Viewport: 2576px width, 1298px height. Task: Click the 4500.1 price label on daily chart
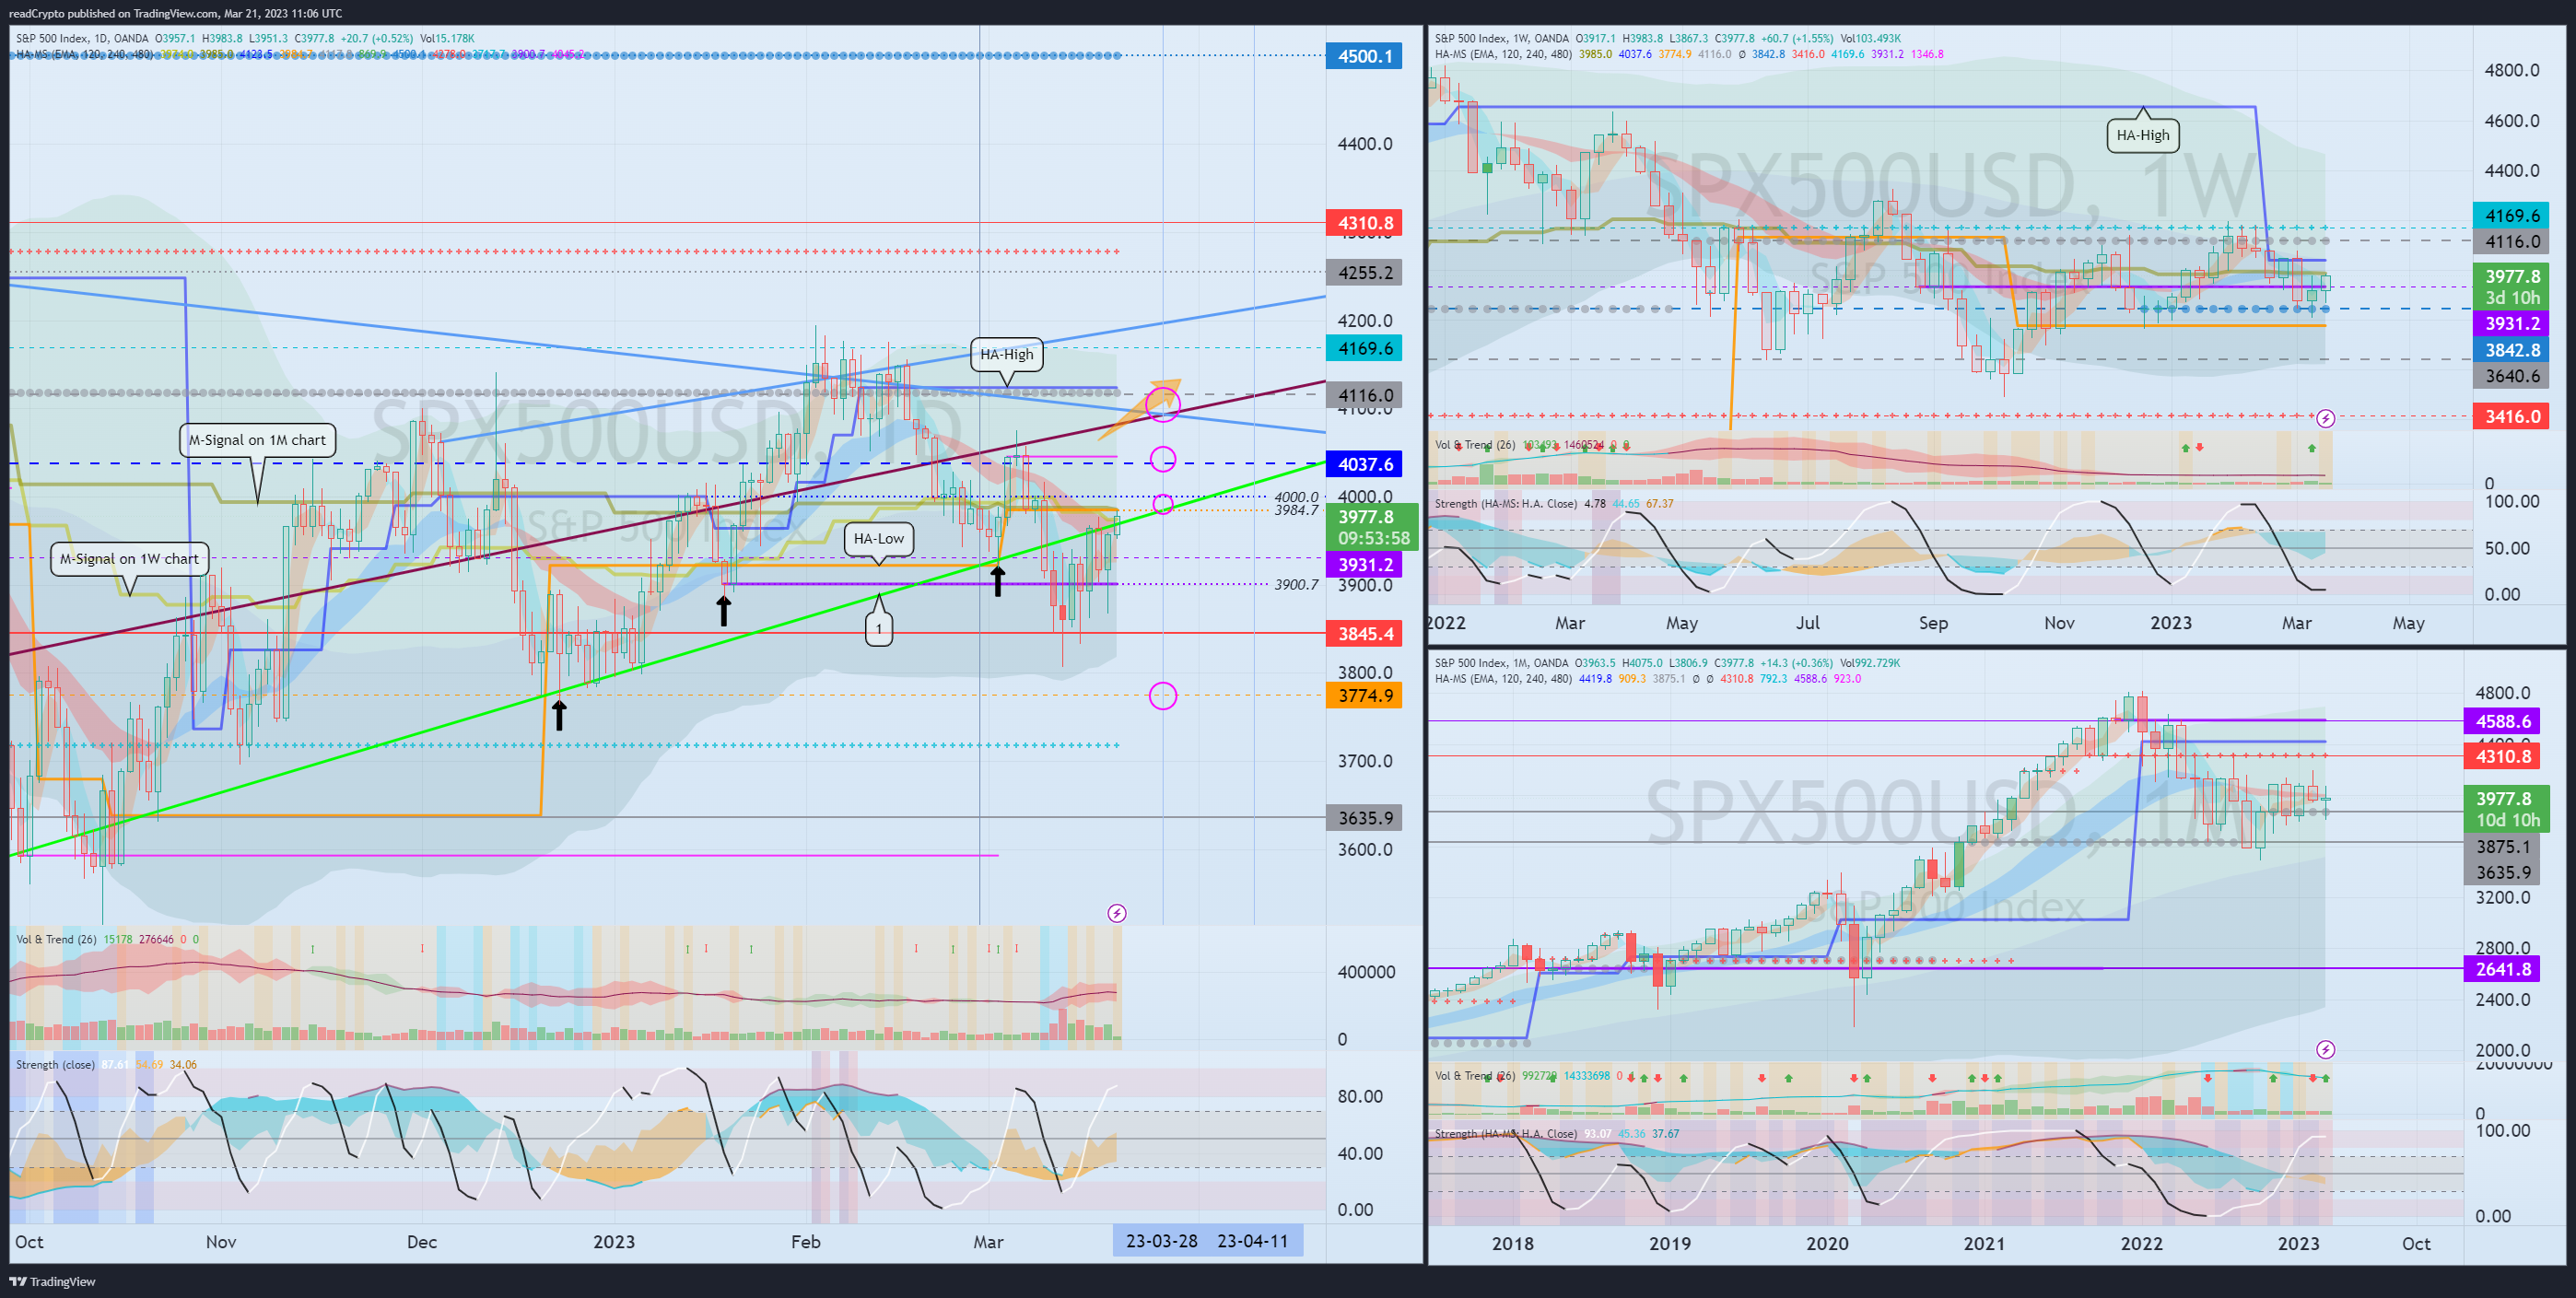1365,56
